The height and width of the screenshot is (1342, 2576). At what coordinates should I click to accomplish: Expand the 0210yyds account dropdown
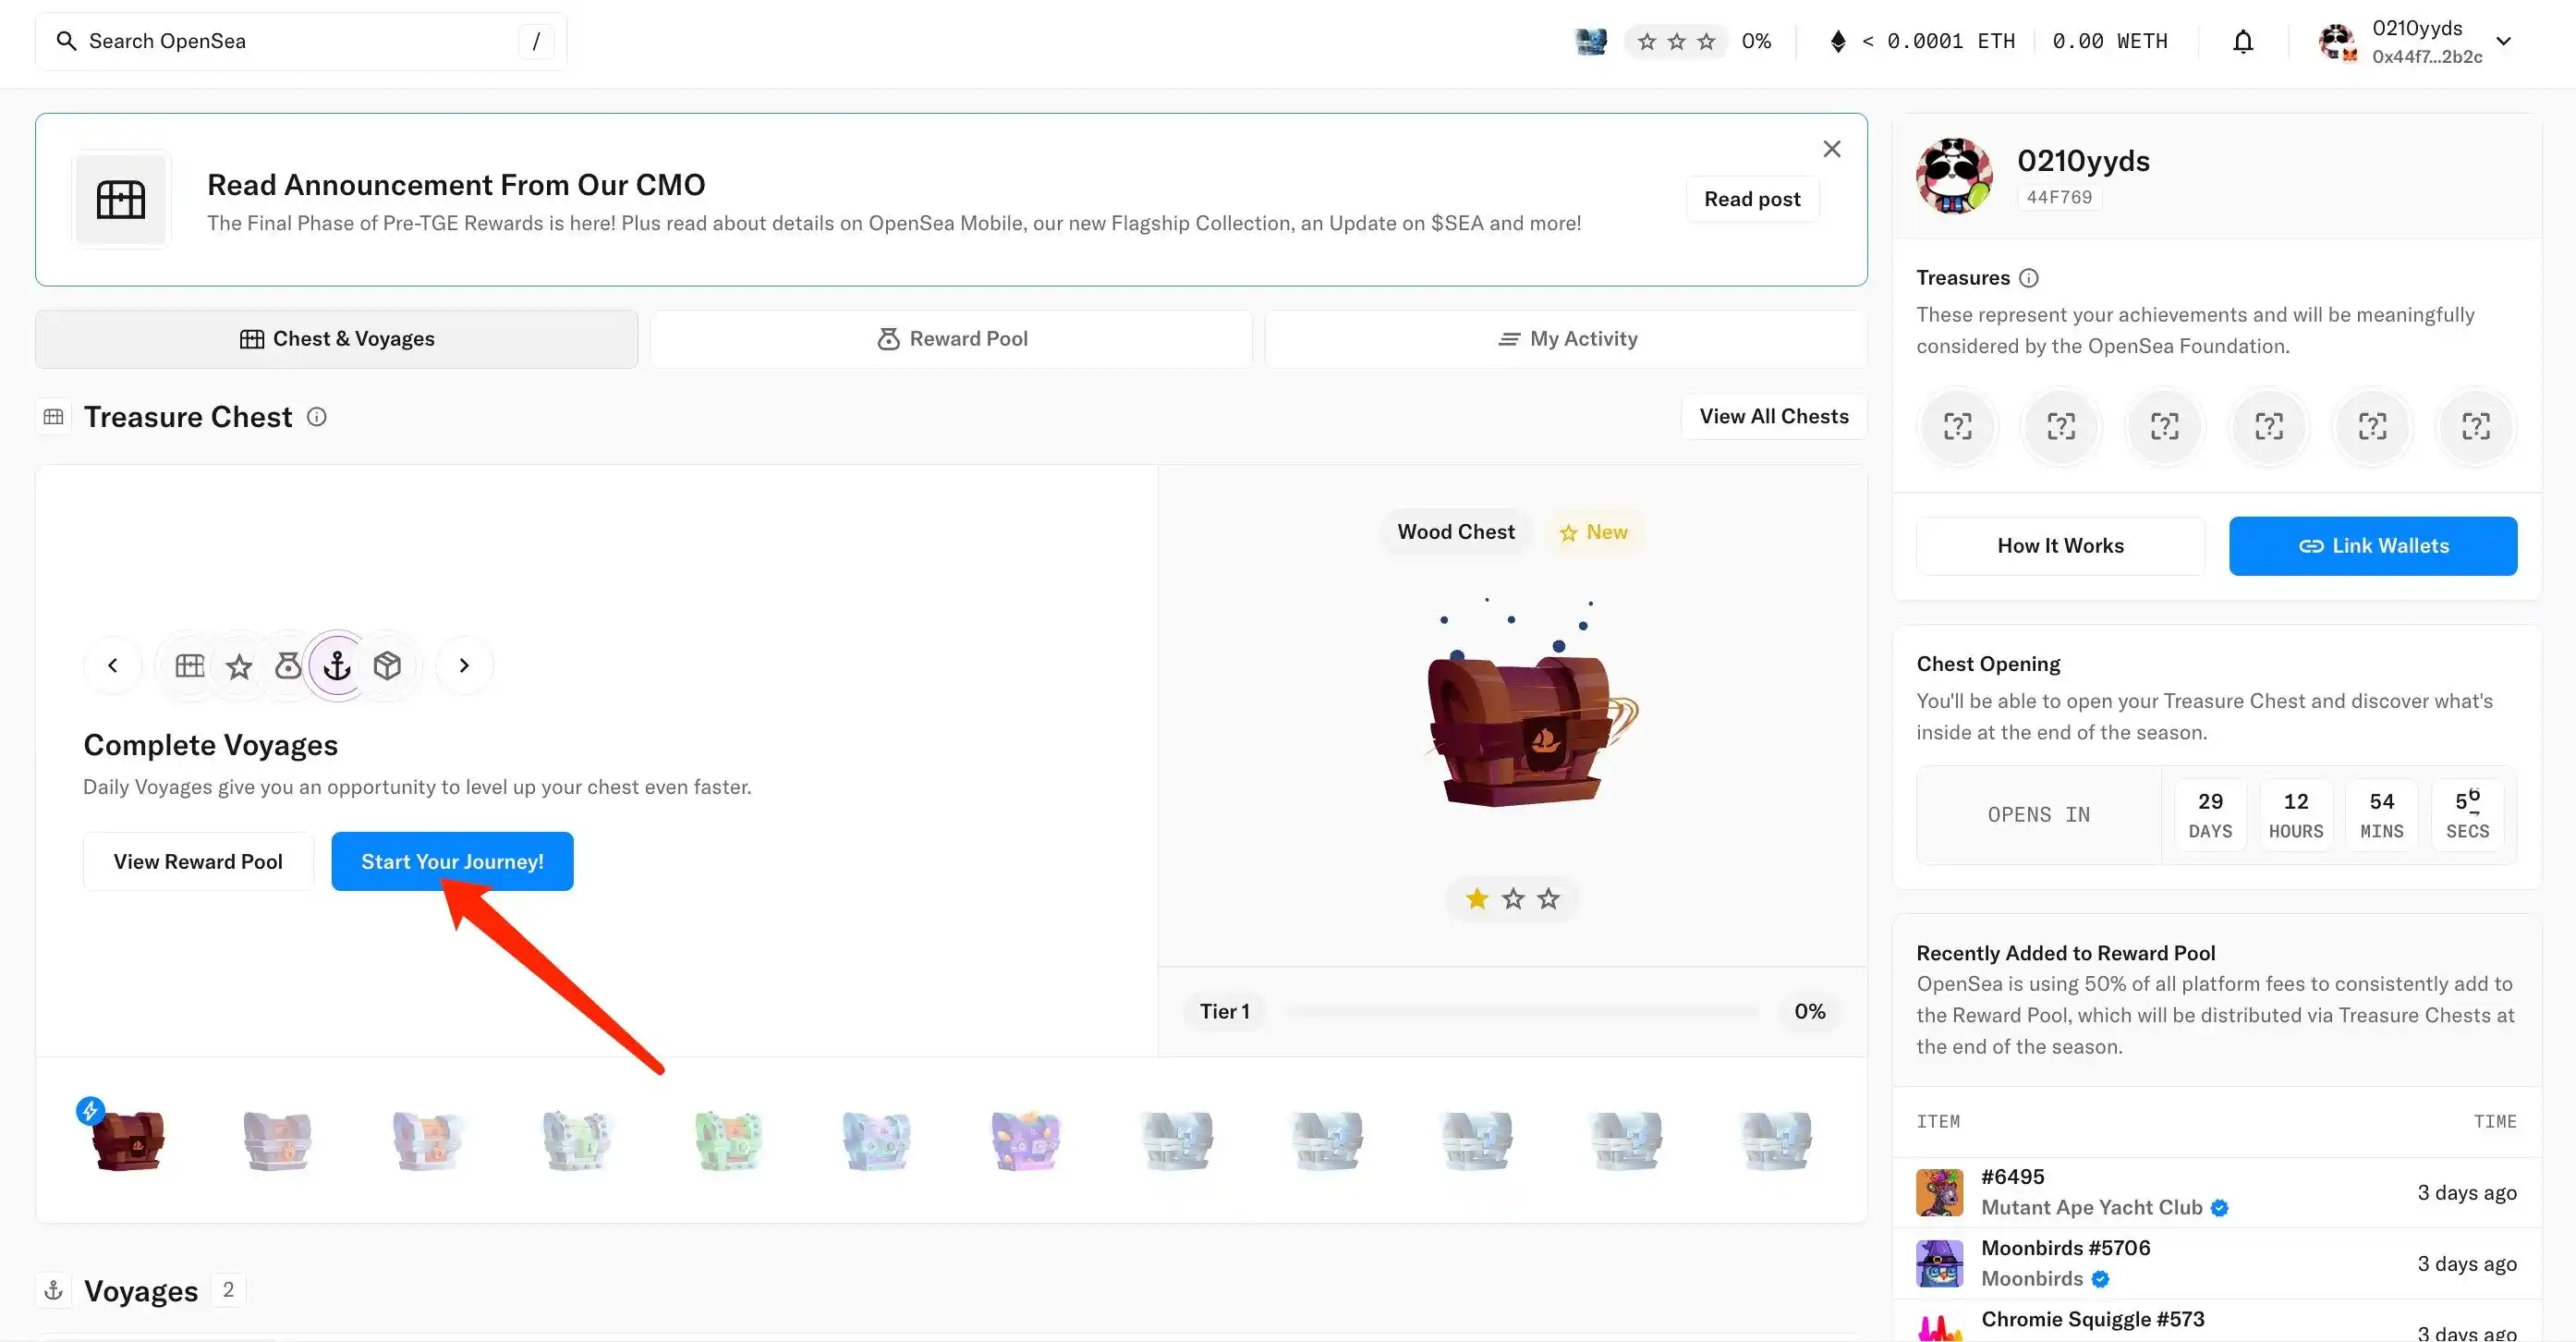pyautogui.click(x=2503, y=42)
